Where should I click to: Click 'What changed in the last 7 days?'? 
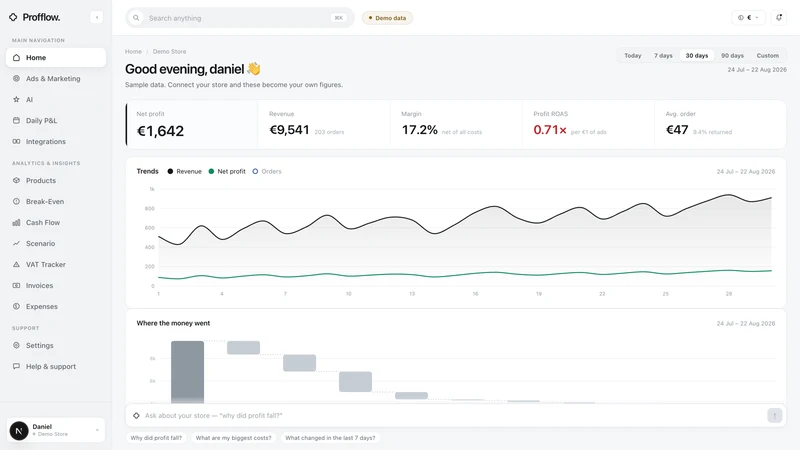(330, 438)
